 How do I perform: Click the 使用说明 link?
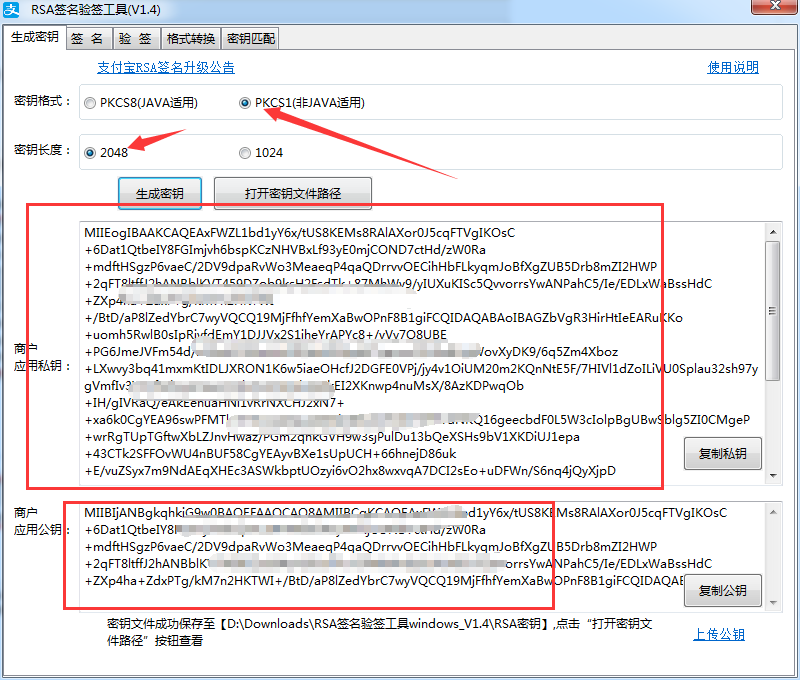click(x=733, y=68)
